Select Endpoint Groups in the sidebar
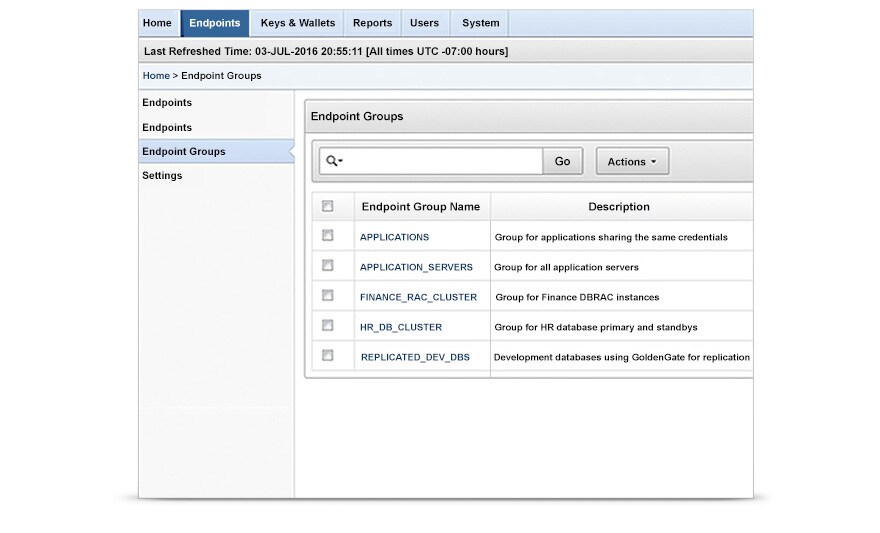Screen dimensions: 880x533 tap(184, 152)
